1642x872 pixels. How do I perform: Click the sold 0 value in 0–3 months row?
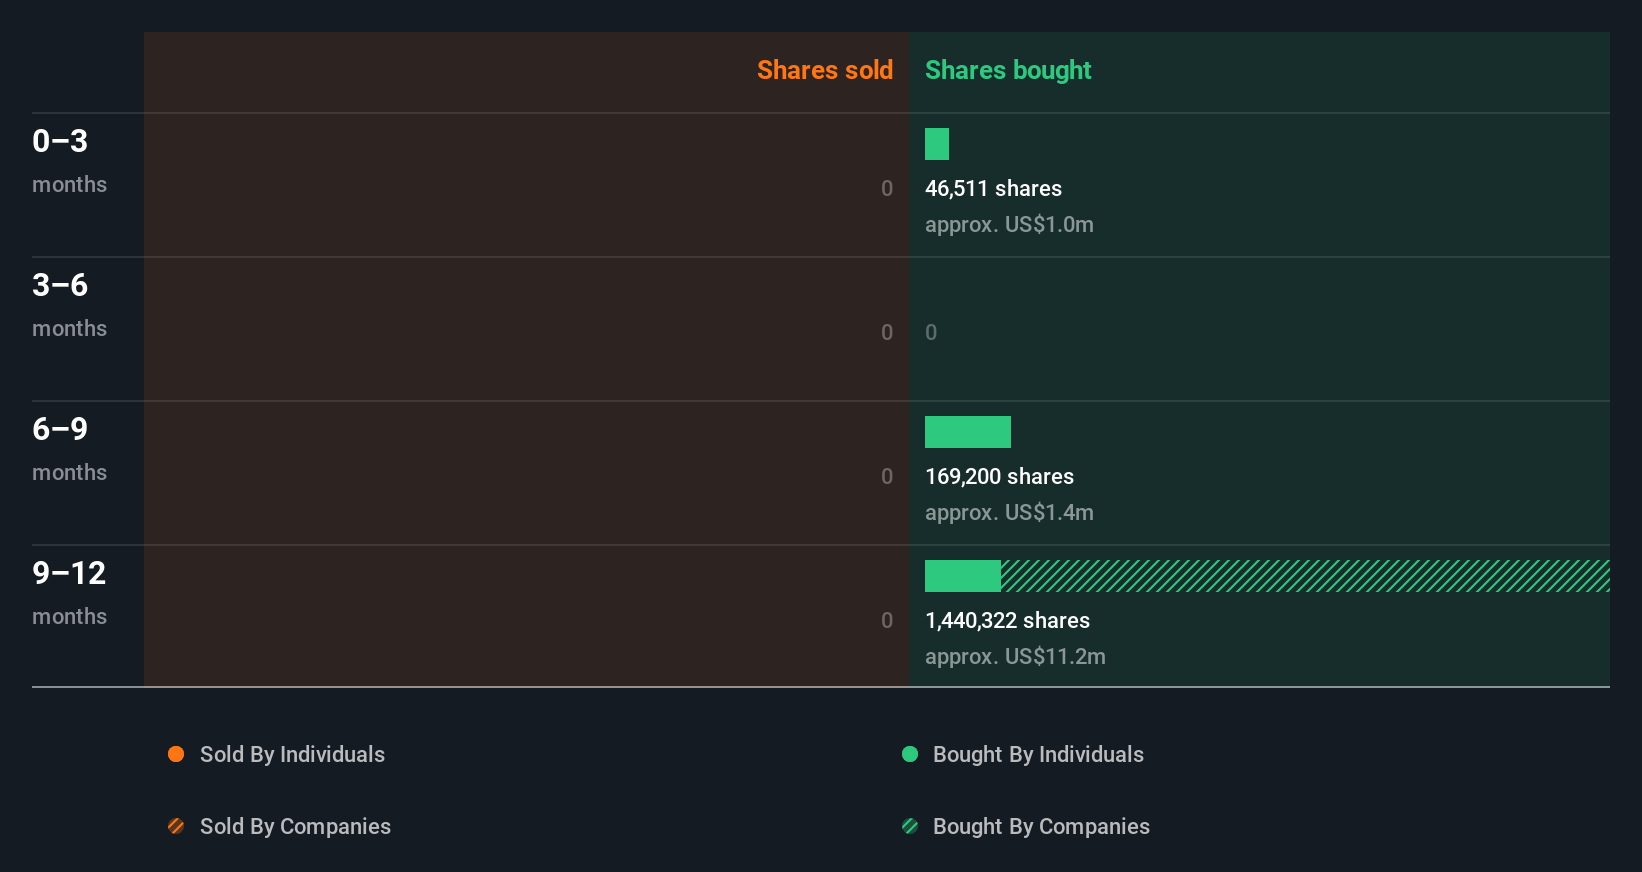pos(887,188)
